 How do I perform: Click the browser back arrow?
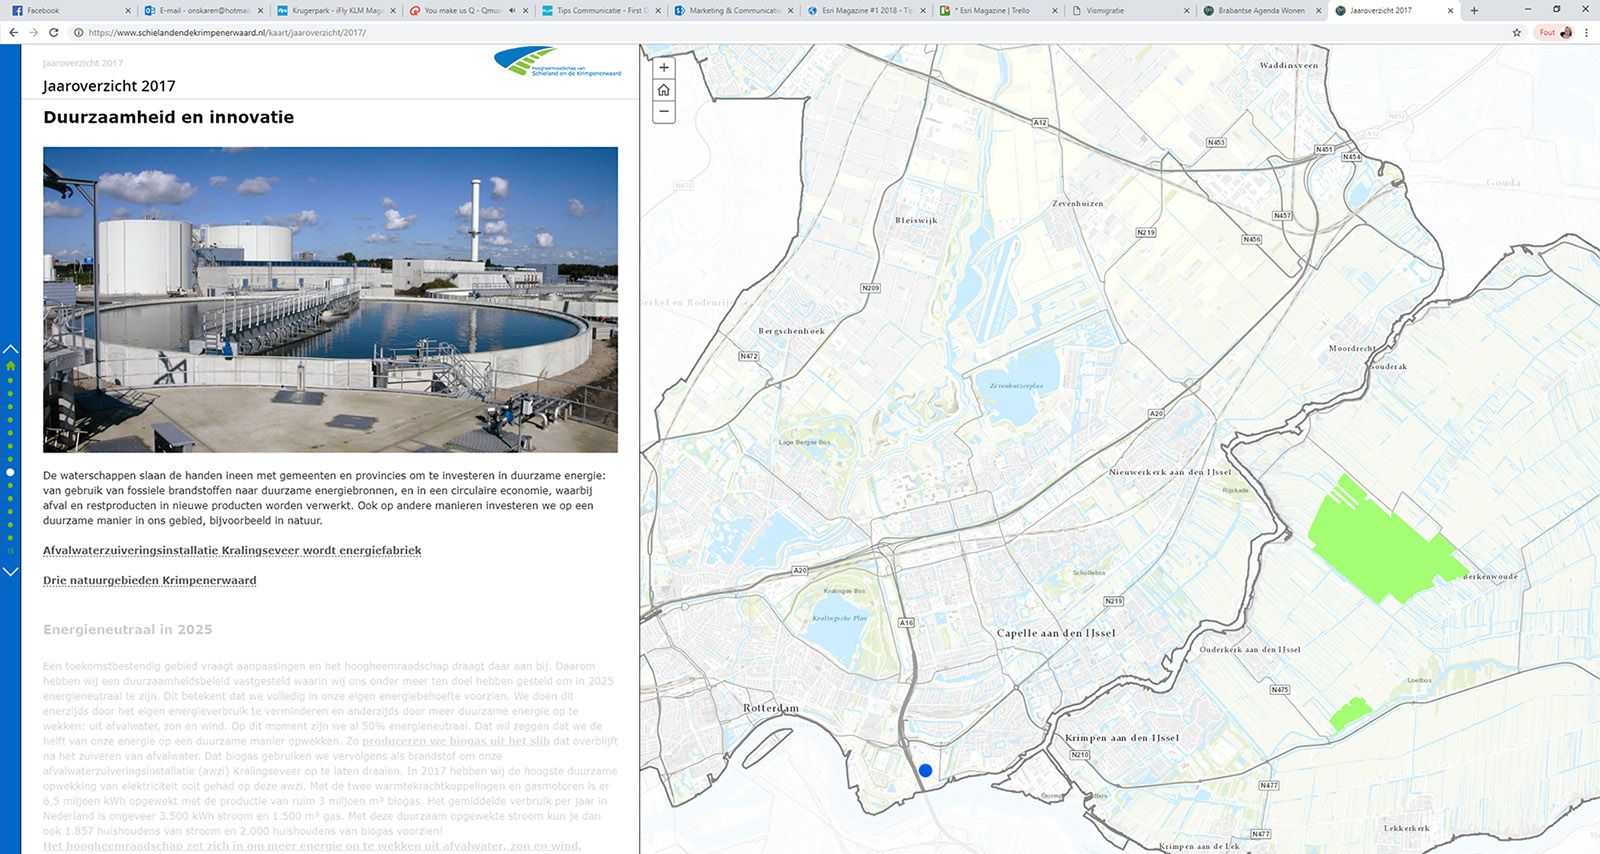point(13,32)
